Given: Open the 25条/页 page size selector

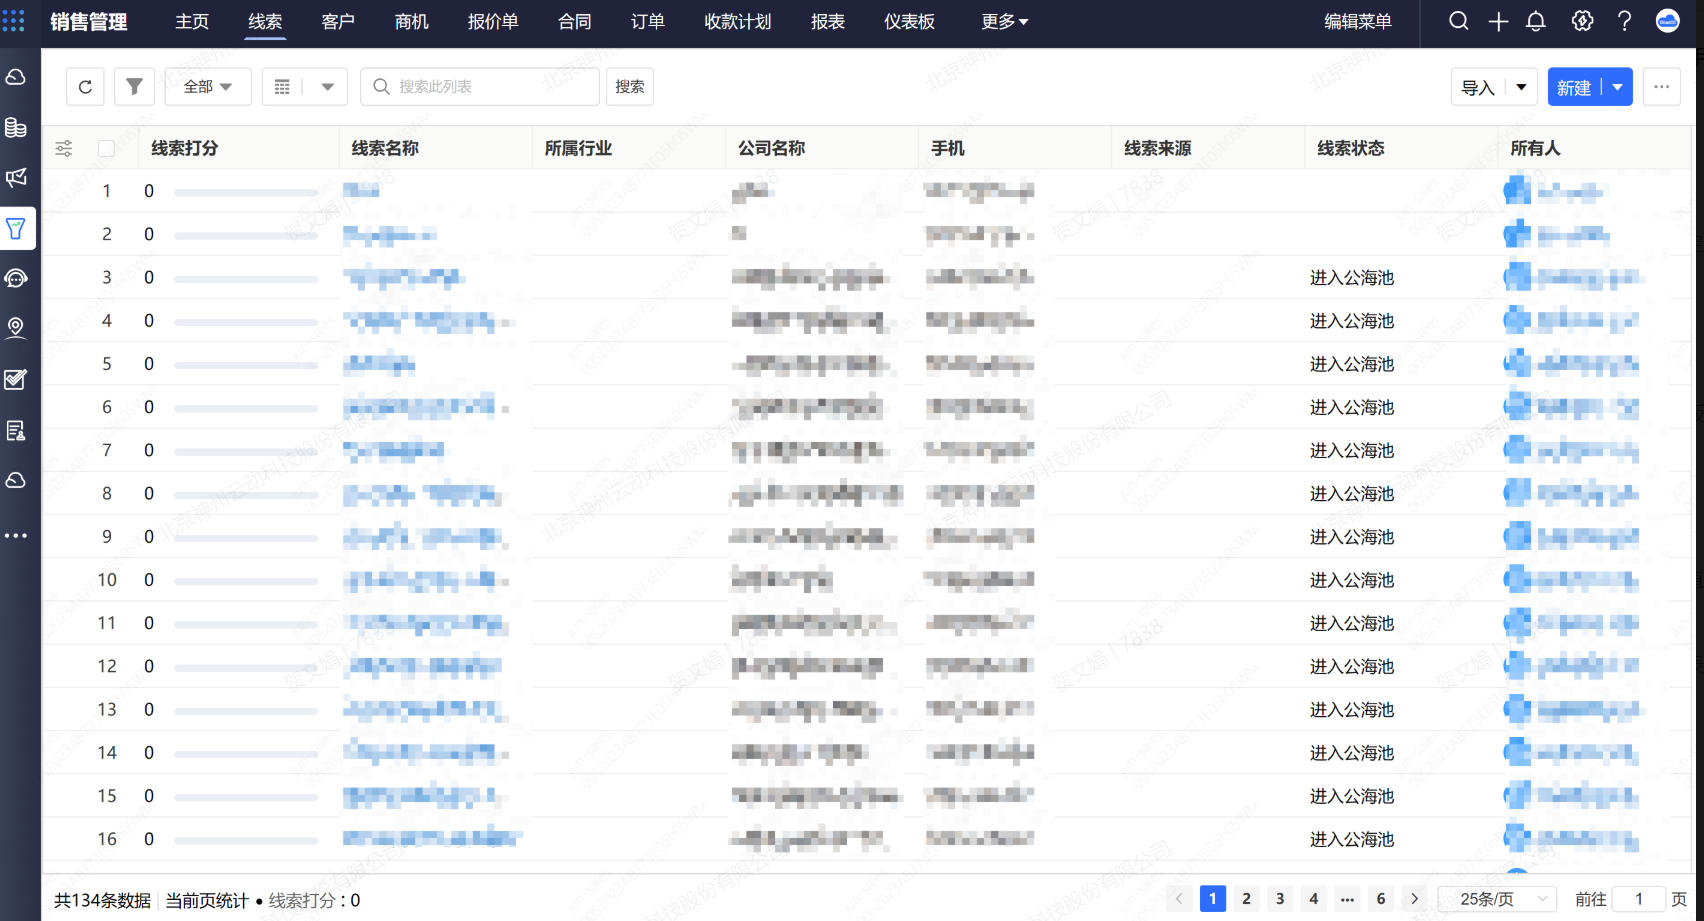Looking at the screenshot, I should coord(1497,899).
